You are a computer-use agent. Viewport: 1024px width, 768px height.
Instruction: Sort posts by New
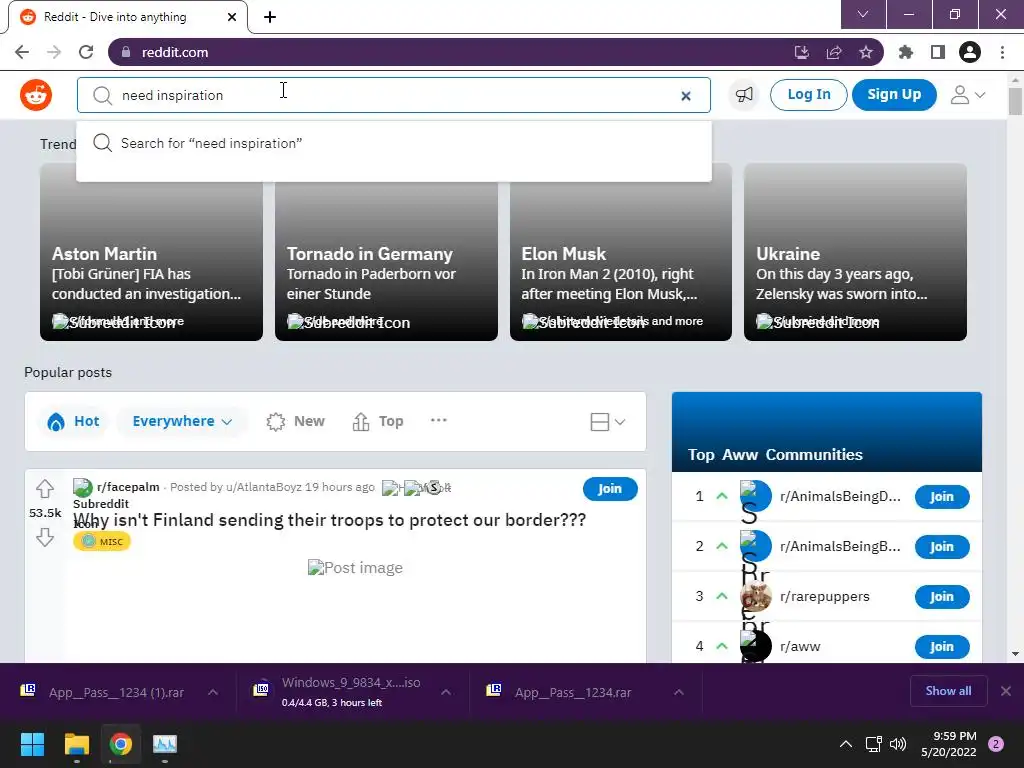296,421
